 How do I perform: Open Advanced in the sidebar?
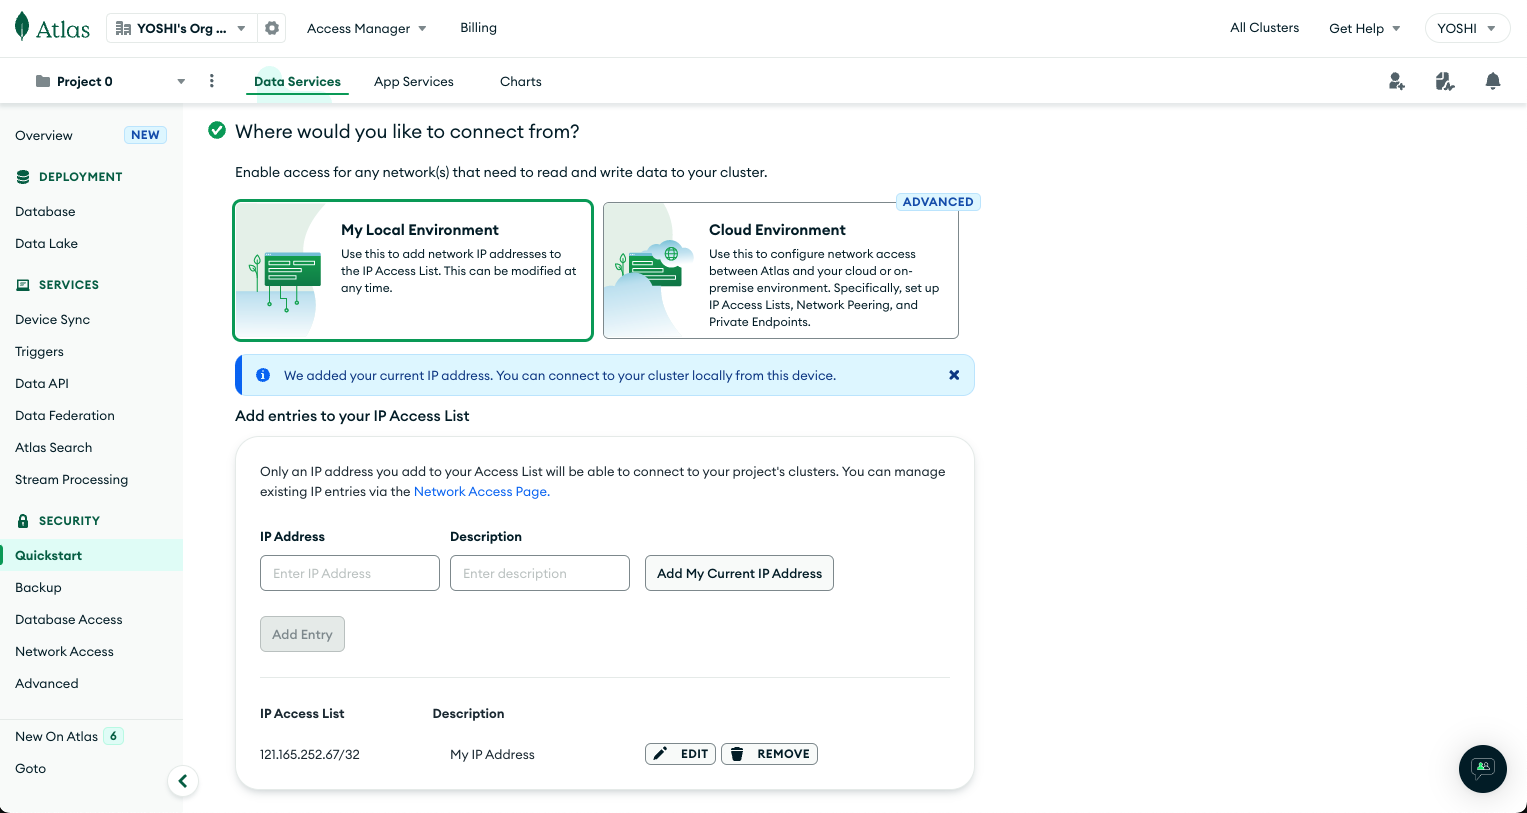coord(47,683)
